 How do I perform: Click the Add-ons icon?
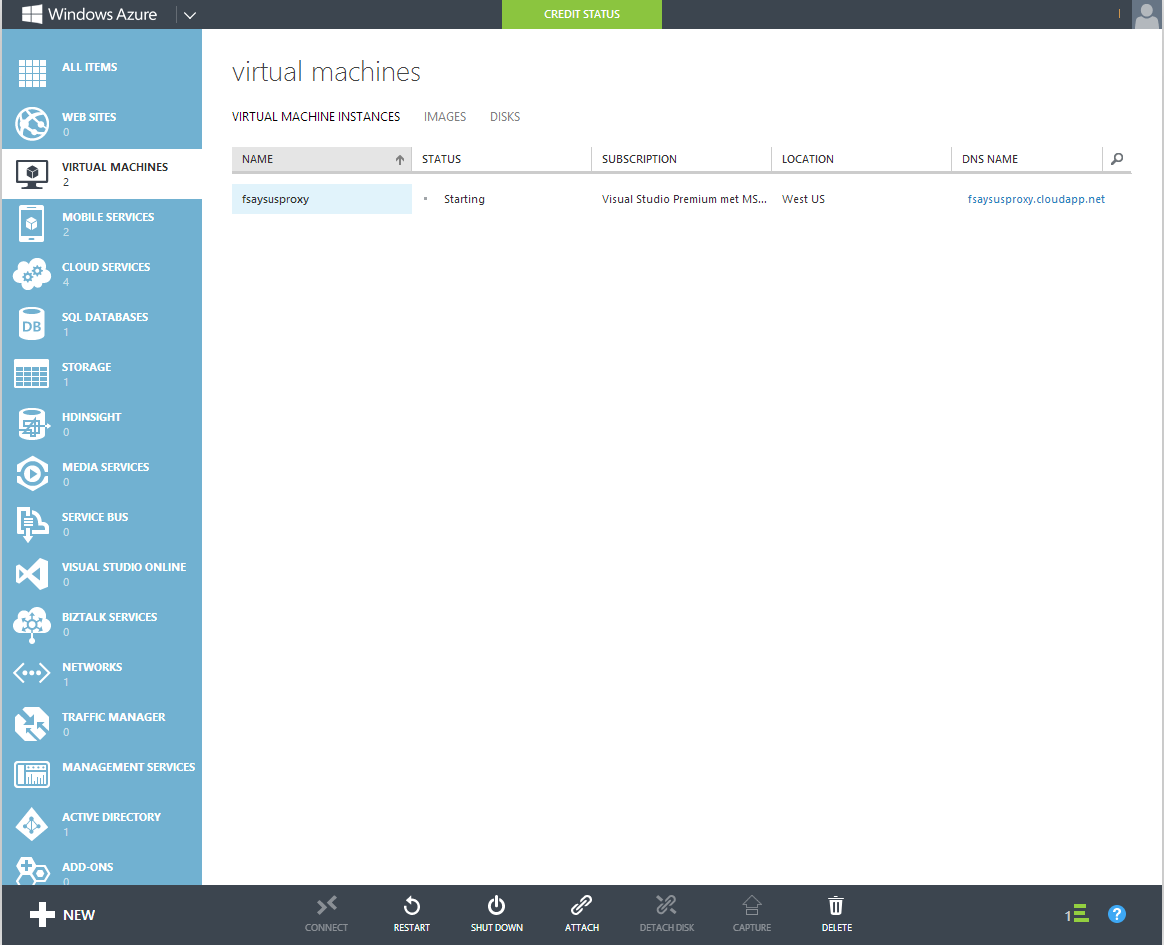click(32, 872)
